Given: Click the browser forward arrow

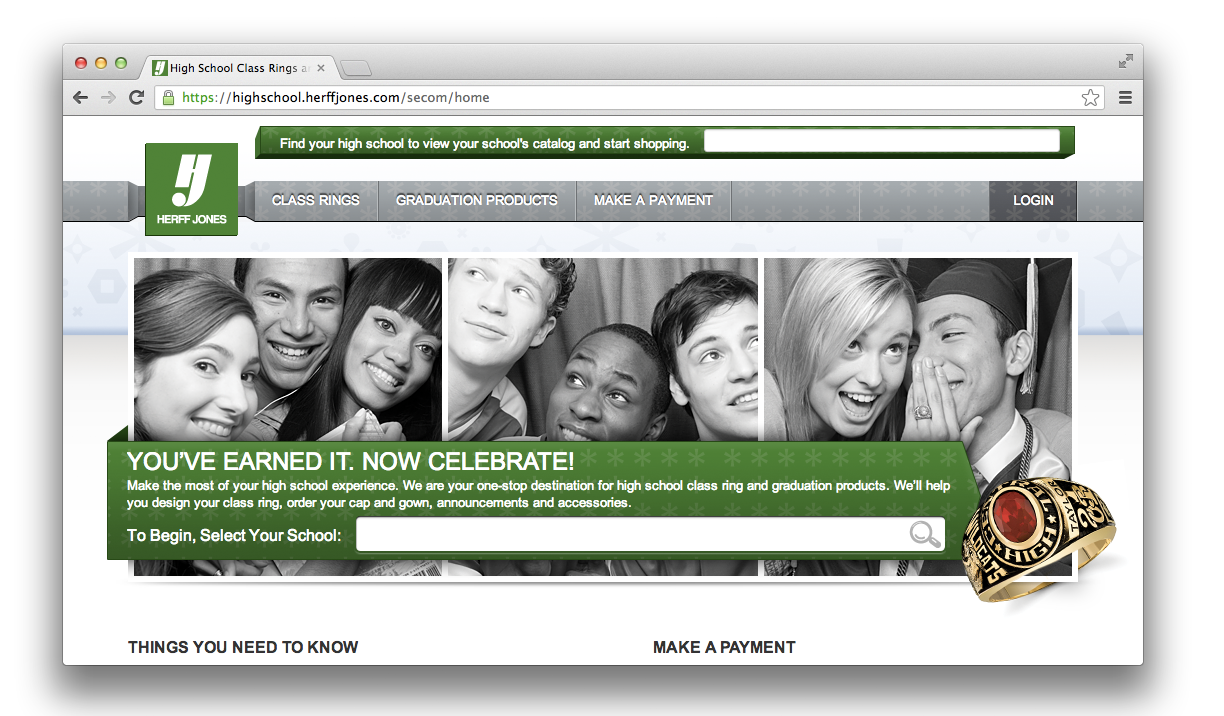Looking at the screenshot, I should tap(109, 98).
